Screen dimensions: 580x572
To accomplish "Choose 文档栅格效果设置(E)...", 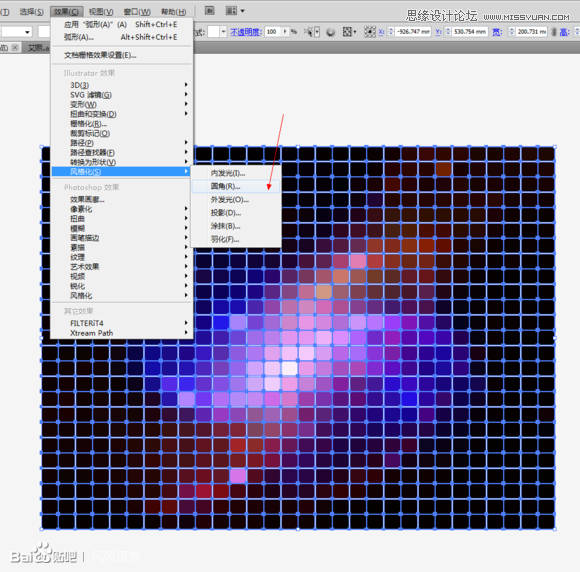I will 122,55.
